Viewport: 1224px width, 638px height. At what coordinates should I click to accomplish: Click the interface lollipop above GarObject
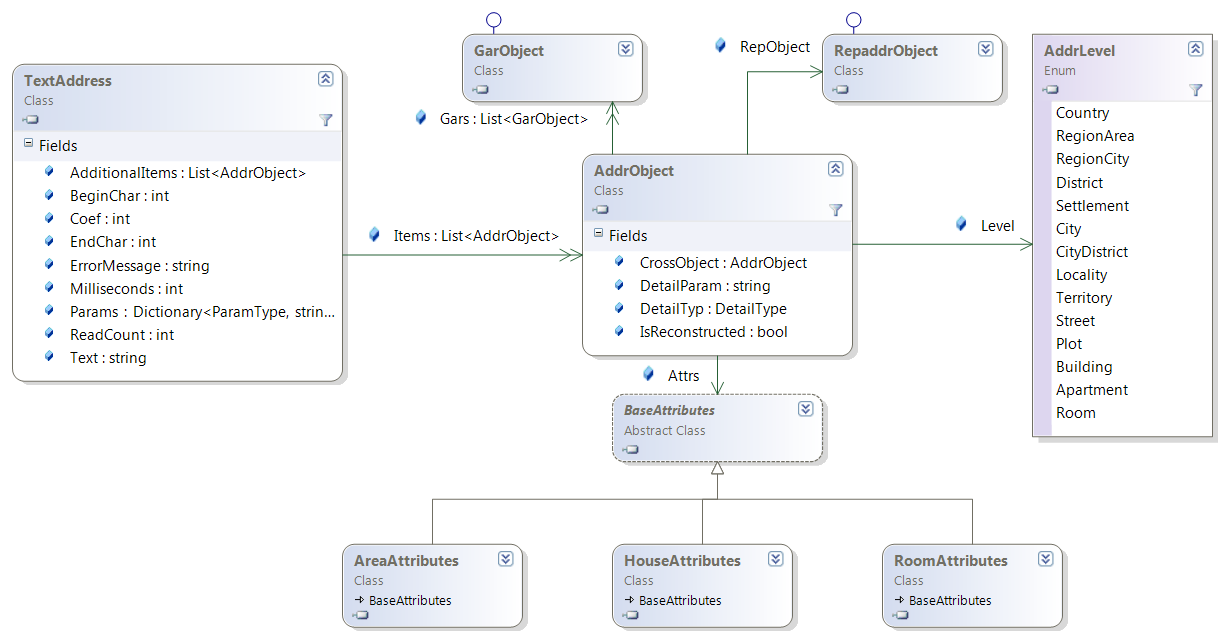point(492,20)
